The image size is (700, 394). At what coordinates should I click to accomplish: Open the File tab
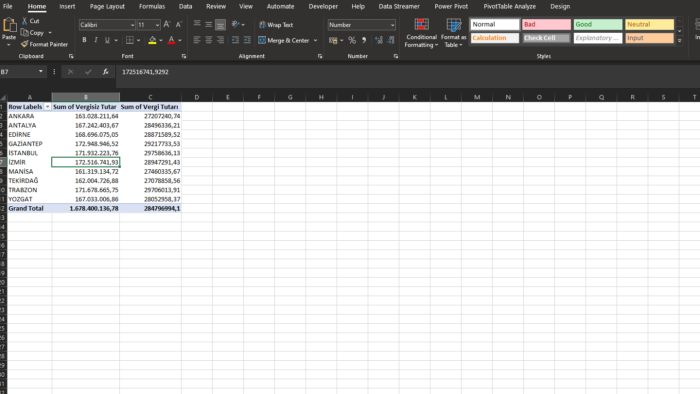coord(8,6)
